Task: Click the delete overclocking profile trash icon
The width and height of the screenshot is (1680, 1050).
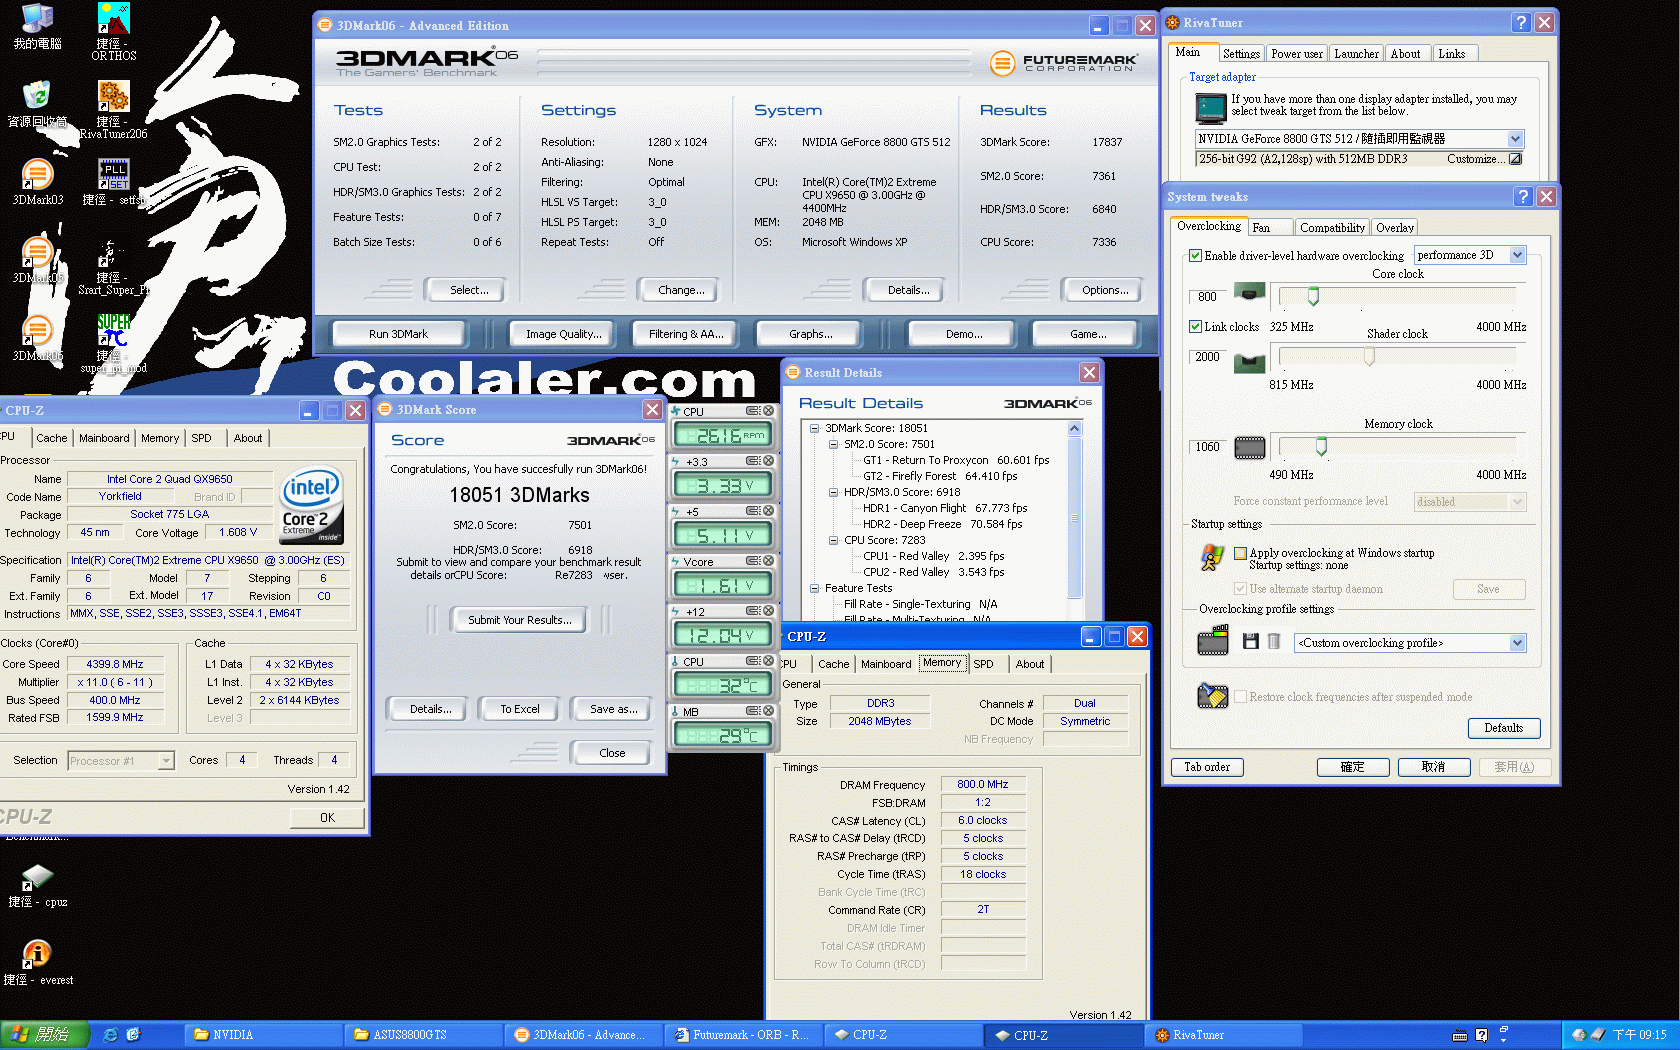Action: [x=1273, y=642]
